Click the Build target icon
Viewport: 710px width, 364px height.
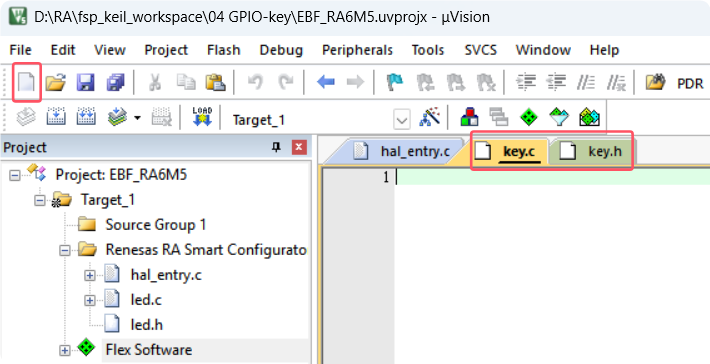point(56,118)
